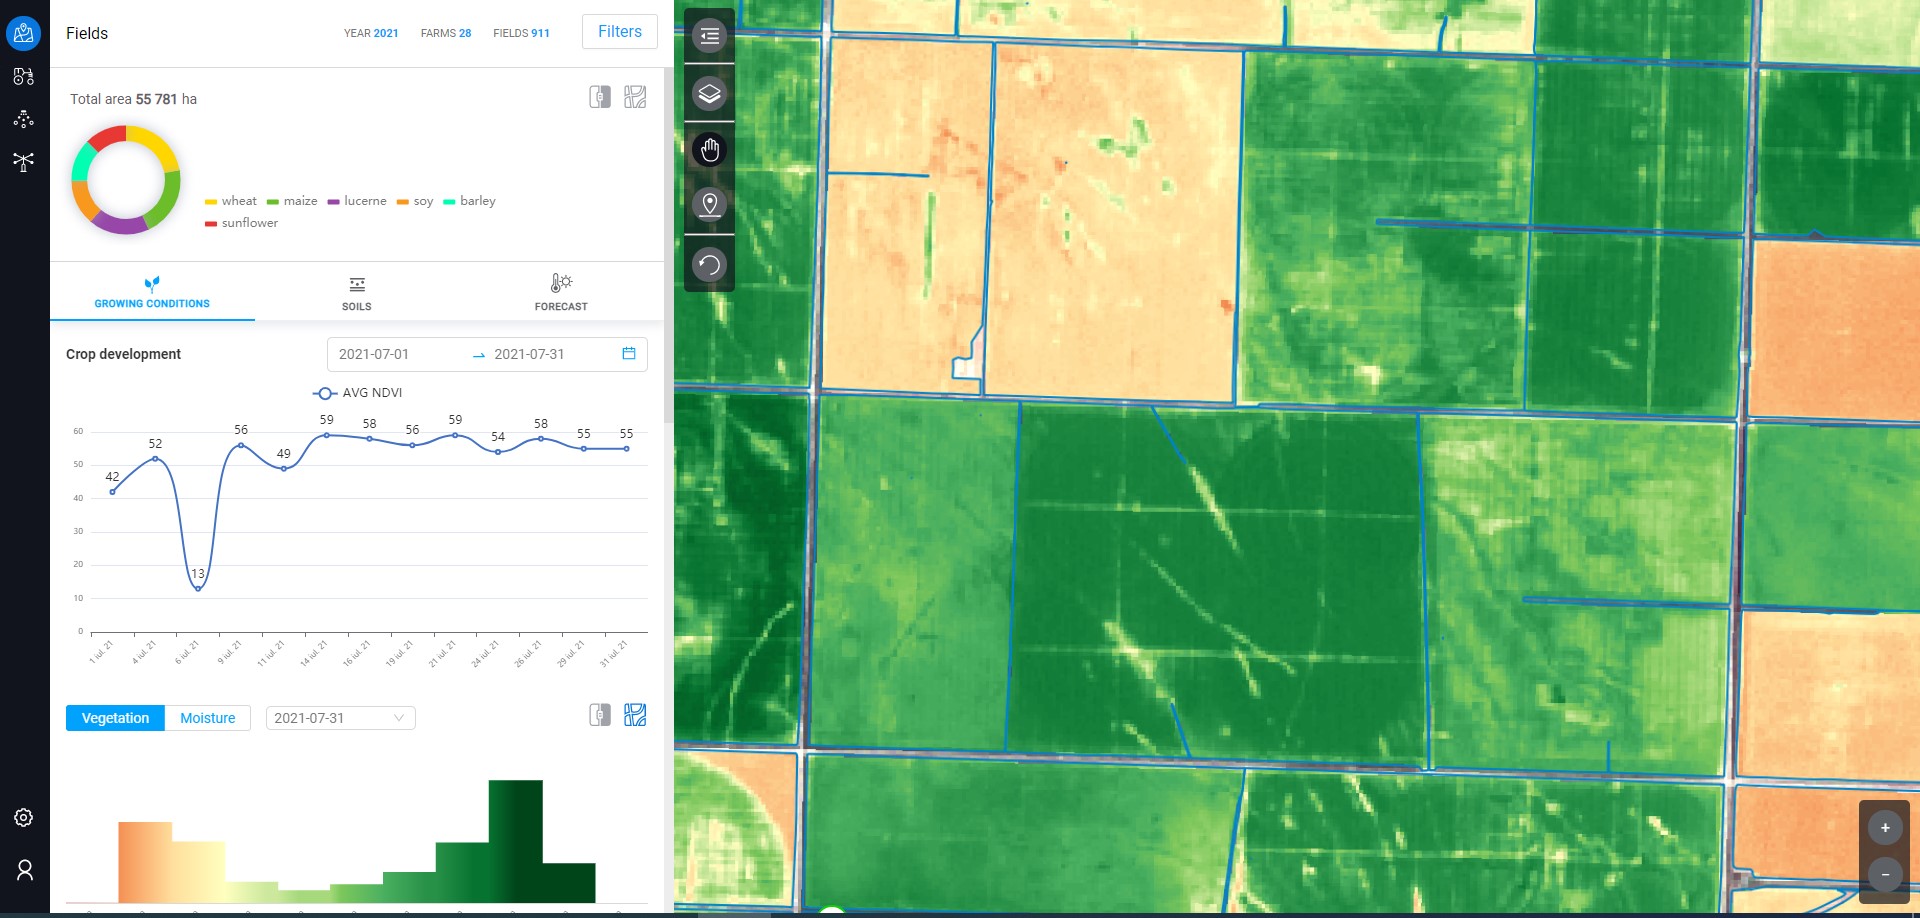Toggle AVG NDVI series legend
Viewport: 1920px width, 918px height.
(357, 393)
